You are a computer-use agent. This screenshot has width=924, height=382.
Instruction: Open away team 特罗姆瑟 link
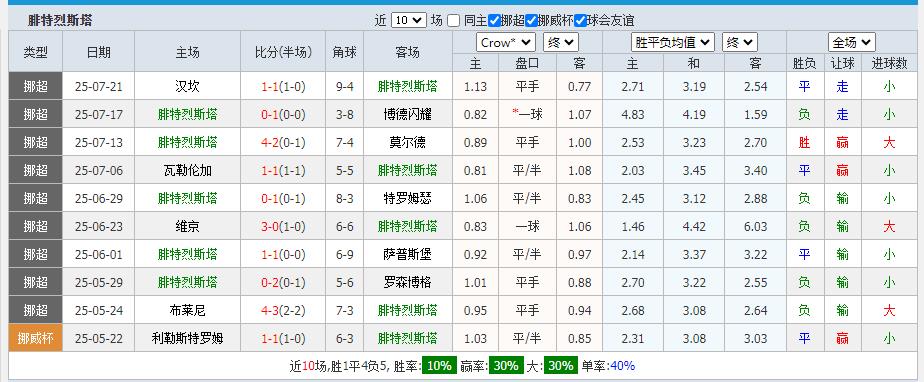pos(408,198)
